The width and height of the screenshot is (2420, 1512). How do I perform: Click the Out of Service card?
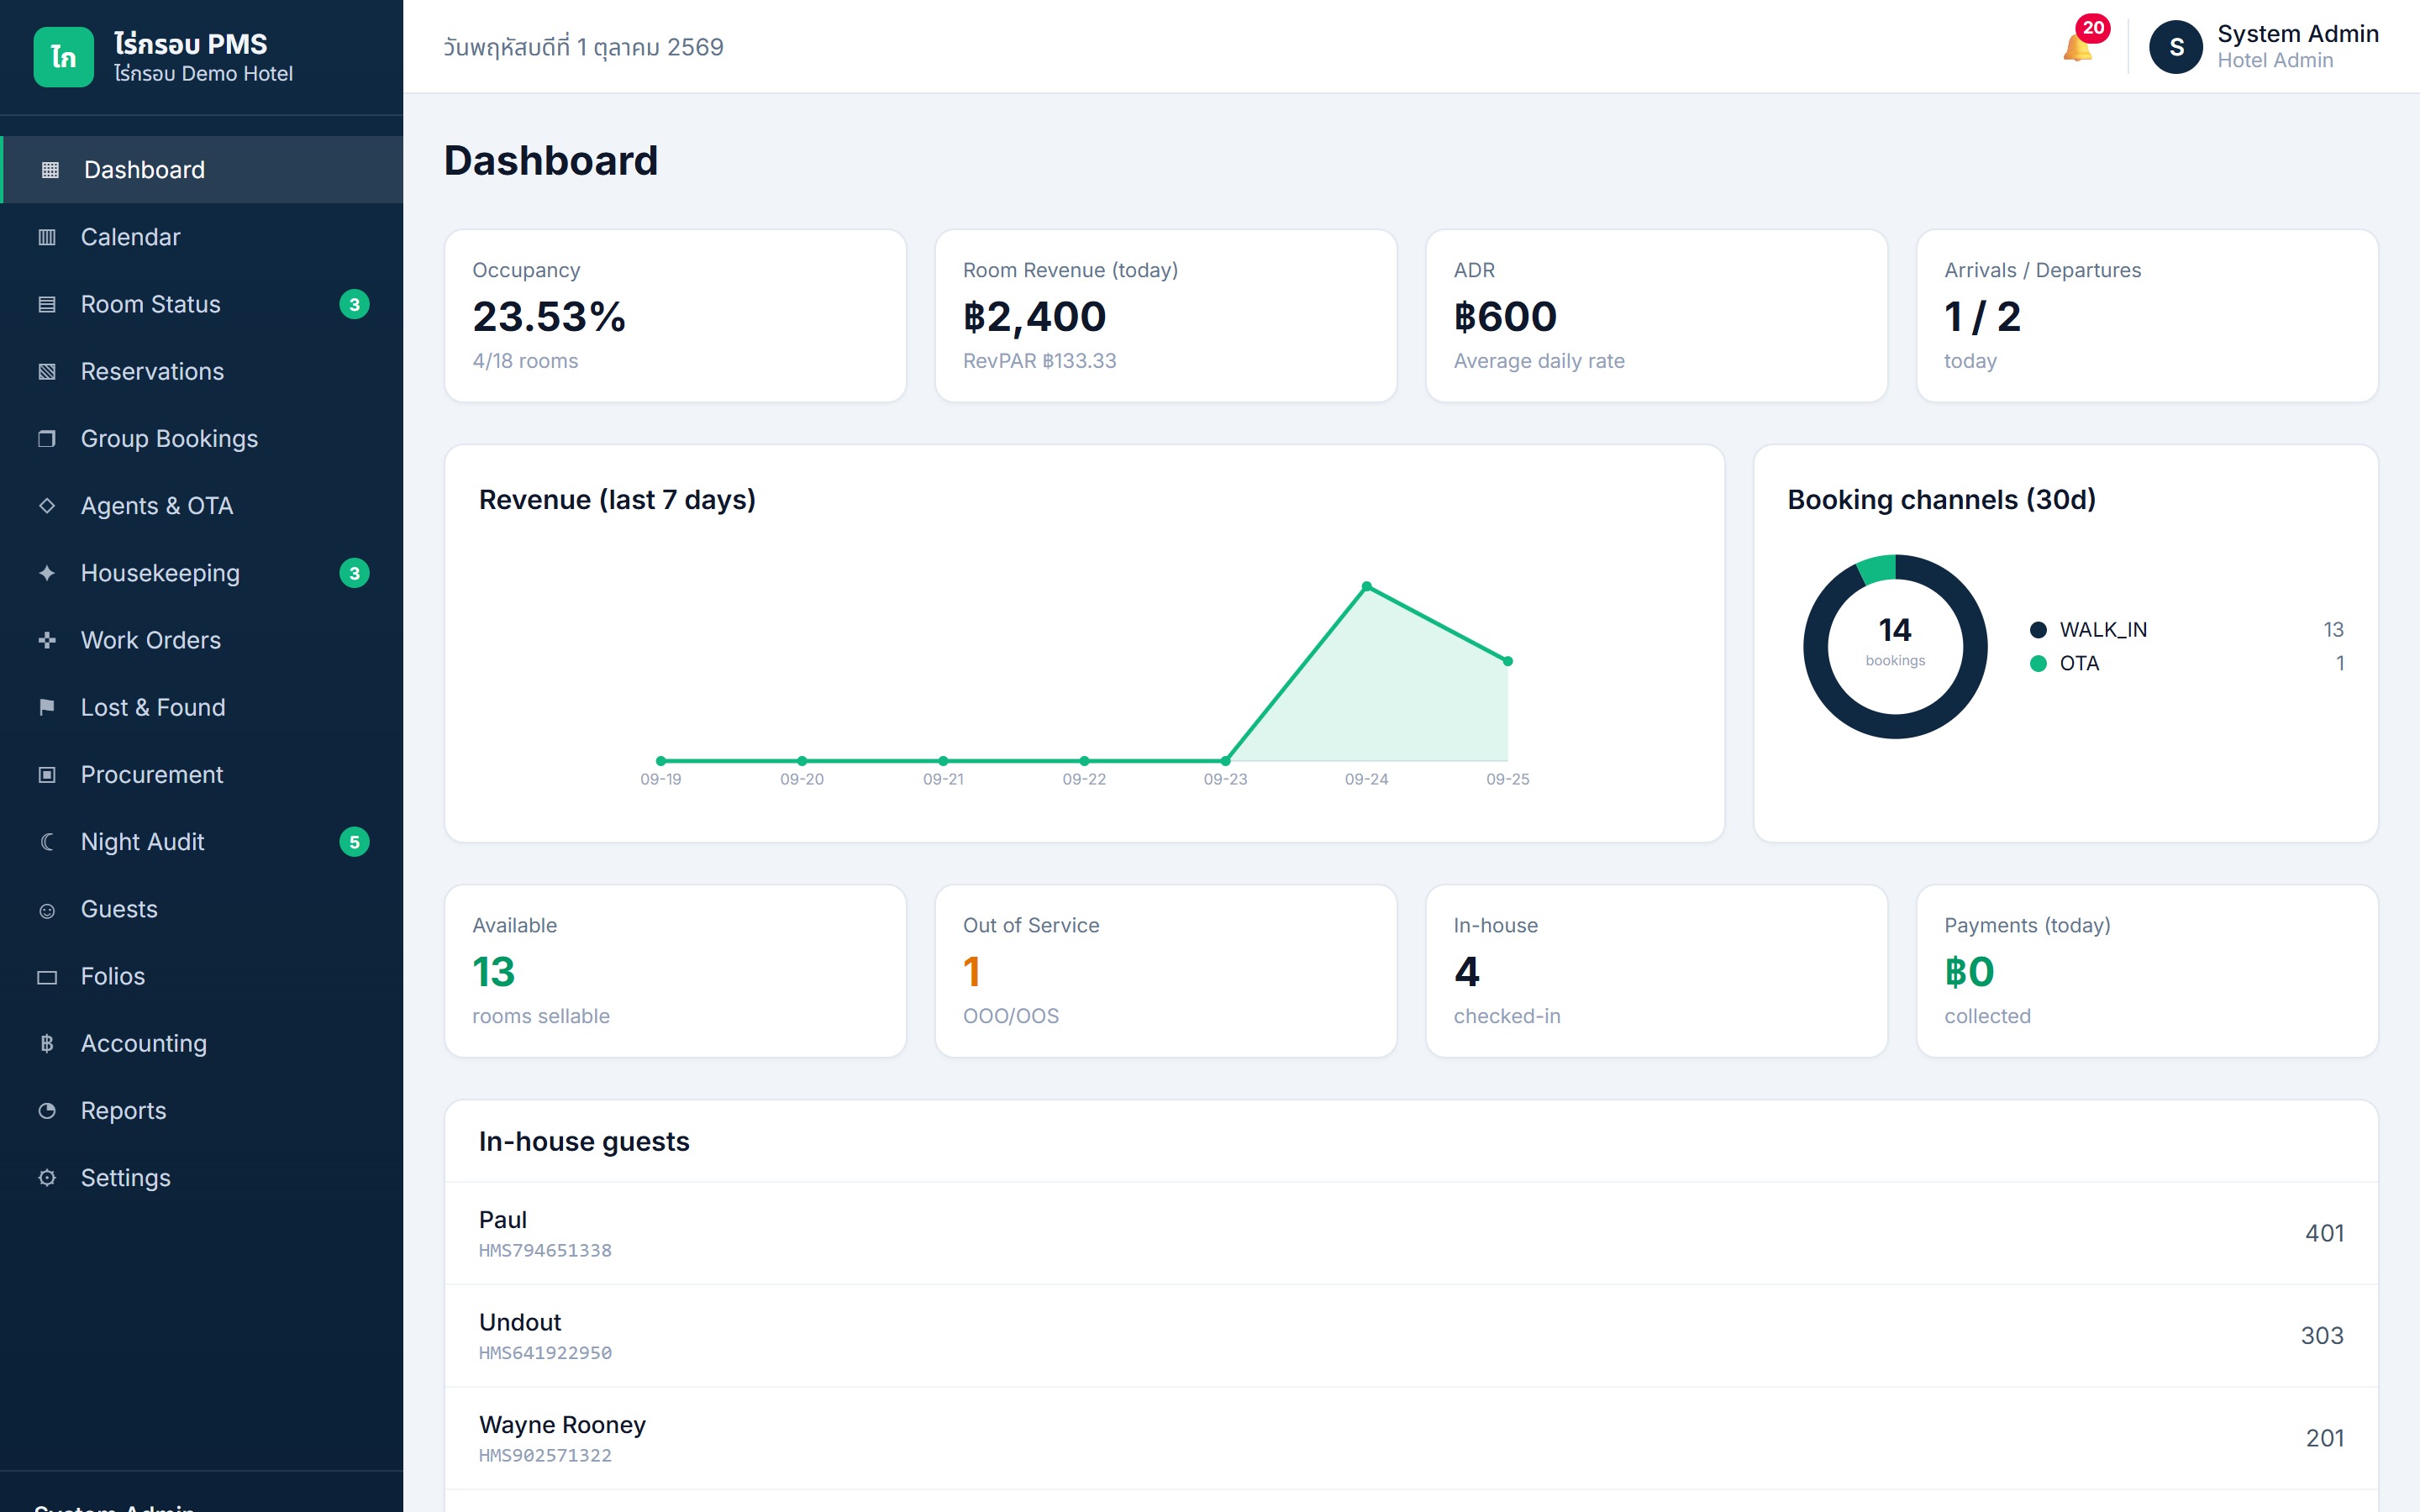coord(1166,971)
